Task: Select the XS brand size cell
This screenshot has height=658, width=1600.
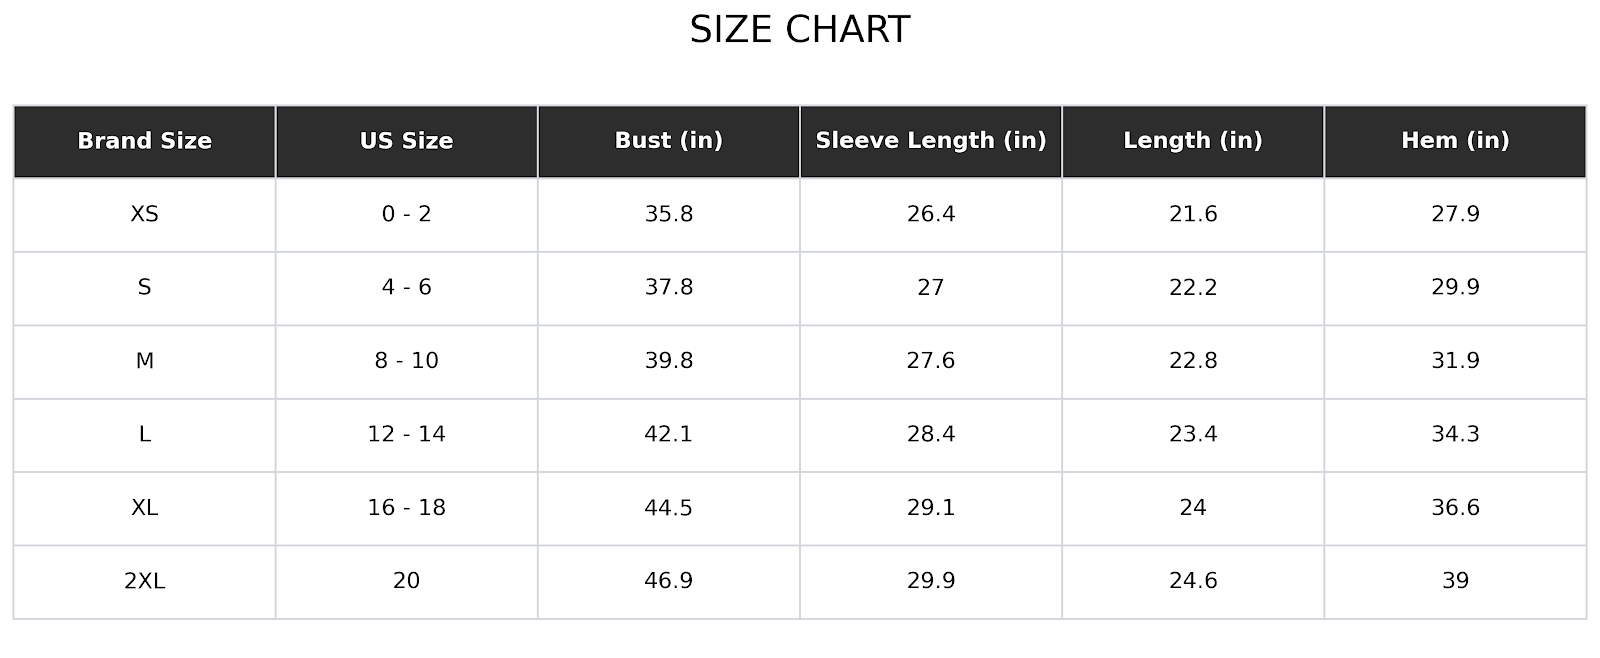Action: click(144, 214)
